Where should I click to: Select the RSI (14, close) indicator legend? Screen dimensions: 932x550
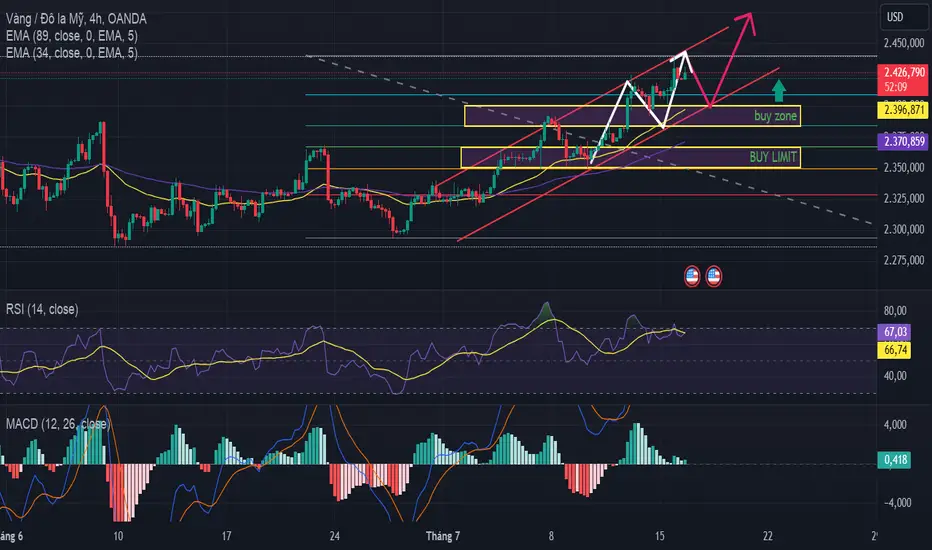click(42, 309)
